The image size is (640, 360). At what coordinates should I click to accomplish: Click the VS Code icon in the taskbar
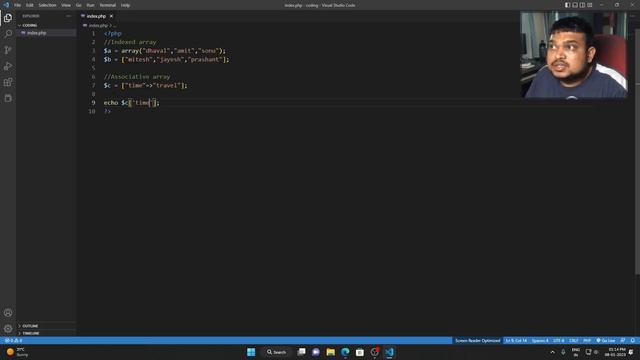point(389,352)
